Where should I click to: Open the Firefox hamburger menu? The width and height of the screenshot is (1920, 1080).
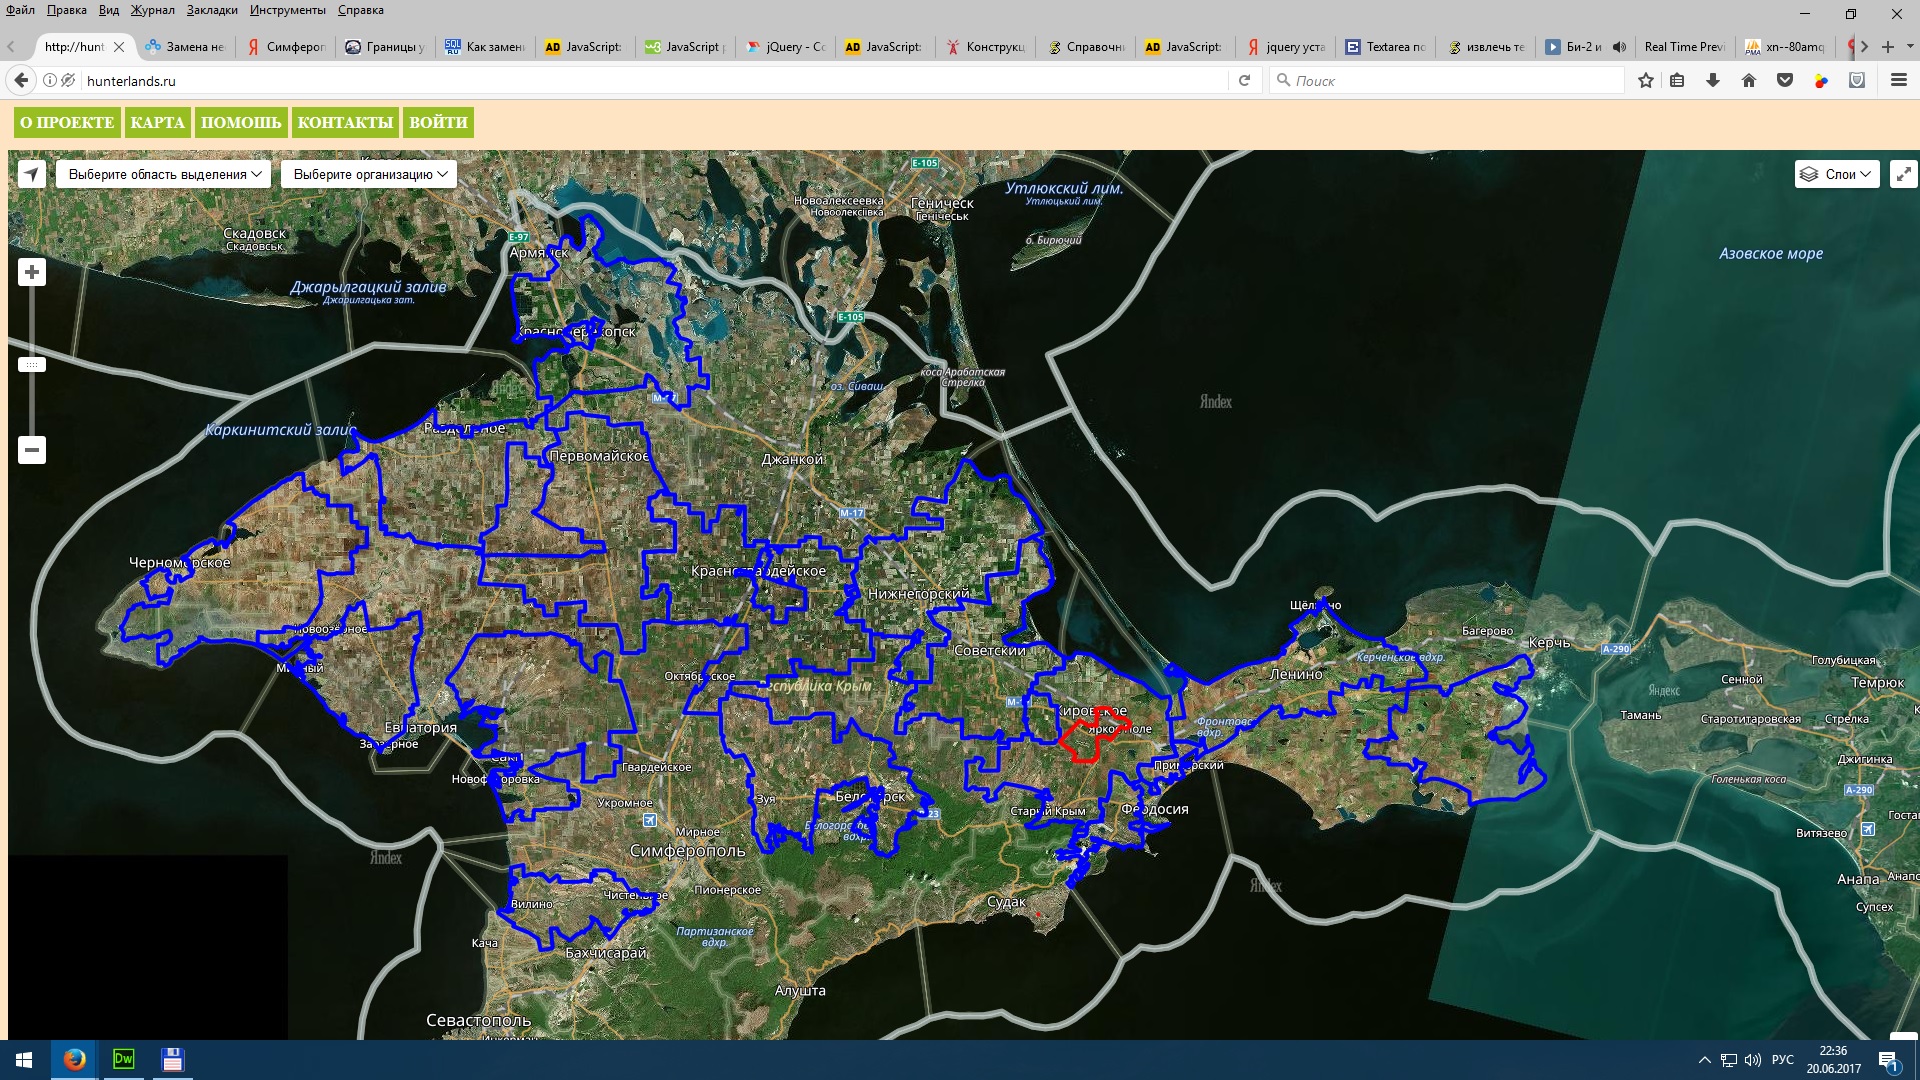coord(1899,81)
